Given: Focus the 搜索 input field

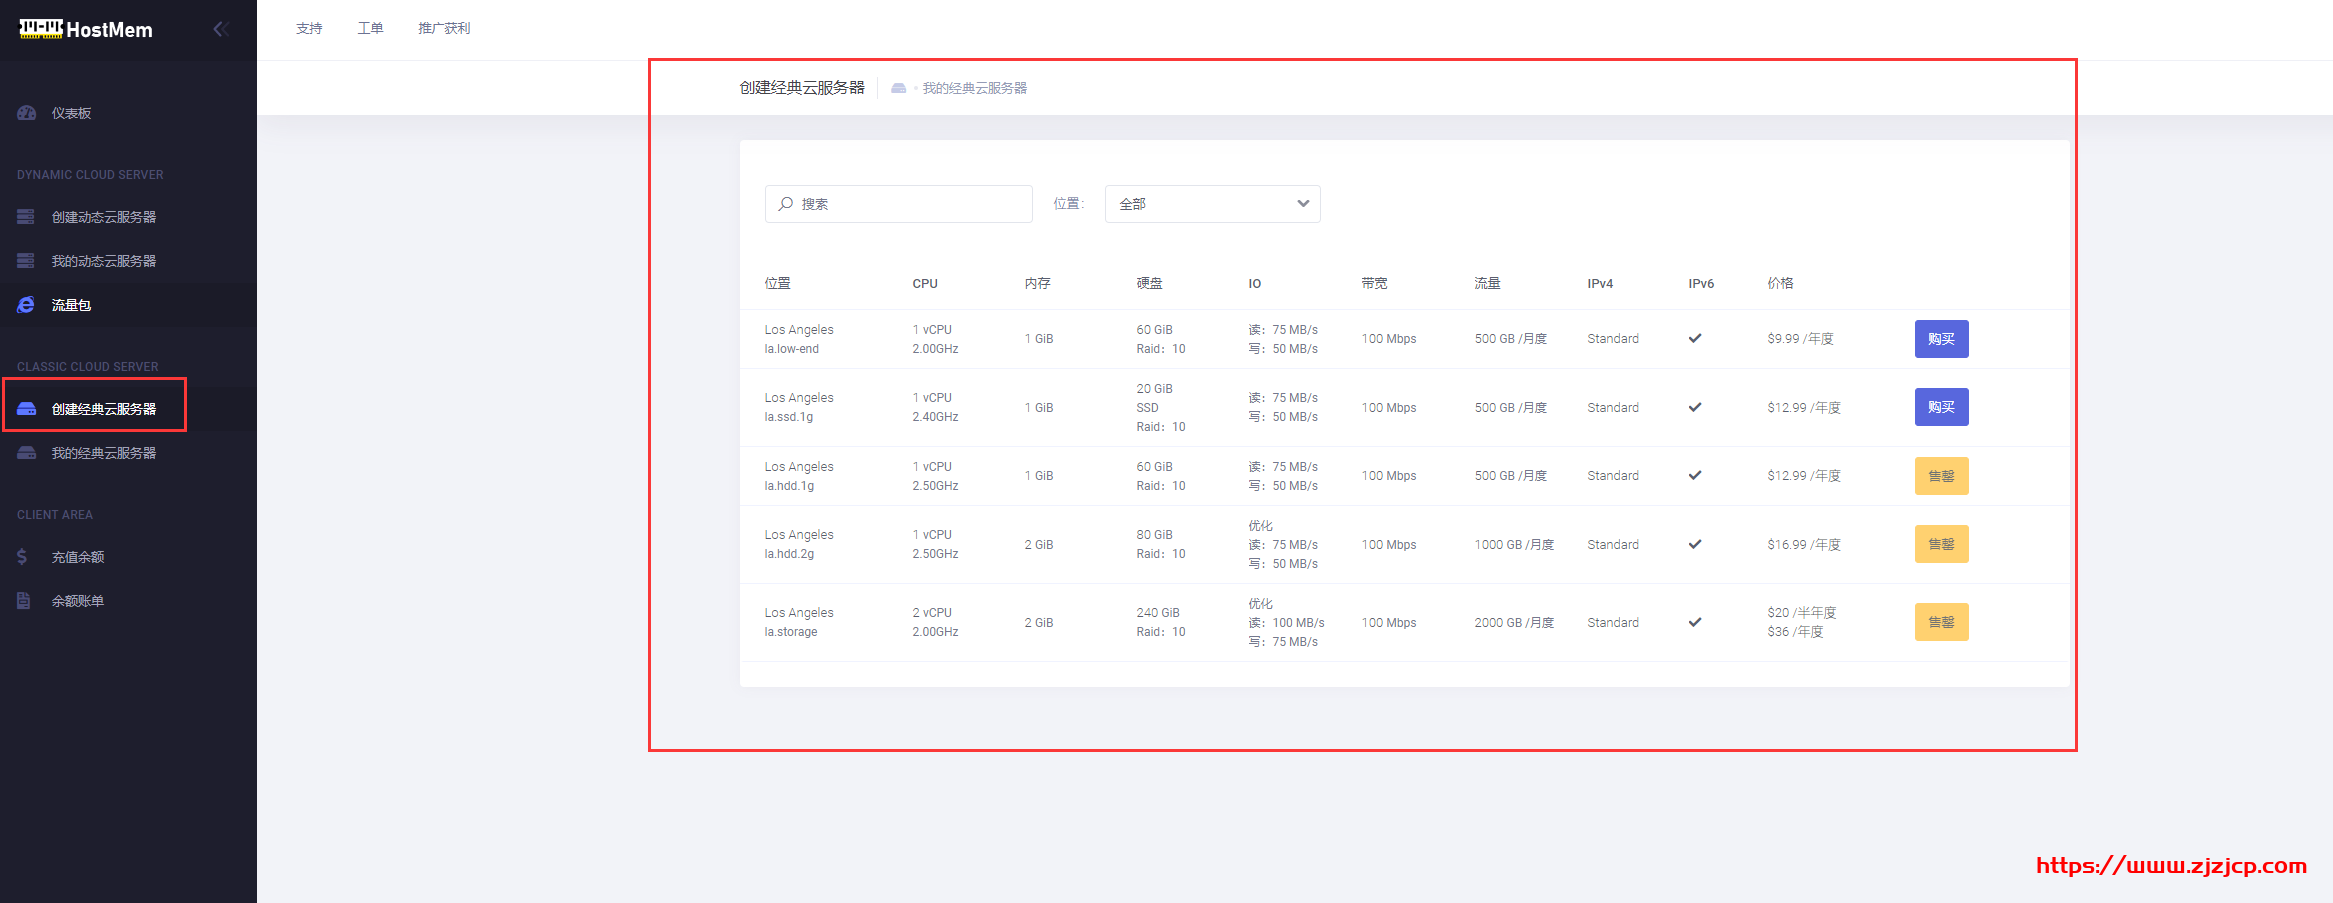Looking at the screenshot, I should [898, 204].
